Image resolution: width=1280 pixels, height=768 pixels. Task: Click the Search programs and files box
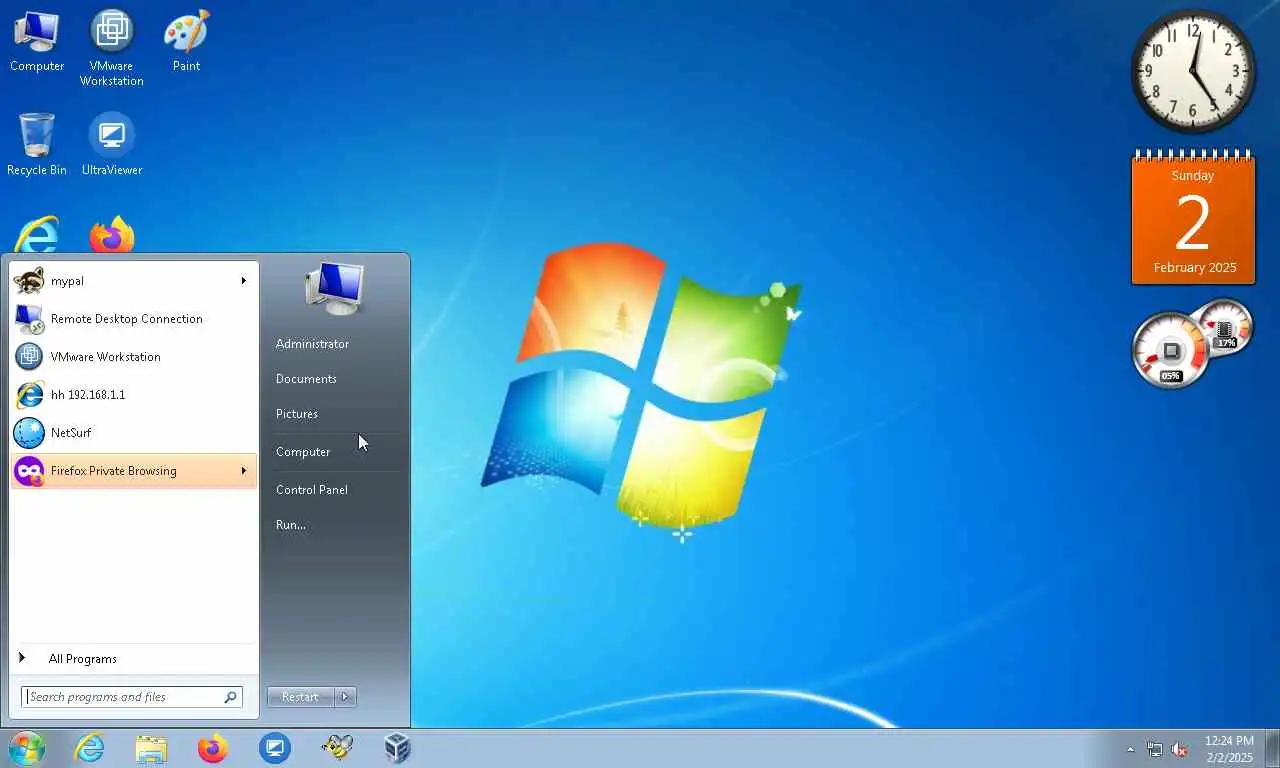tap(132, 697)
